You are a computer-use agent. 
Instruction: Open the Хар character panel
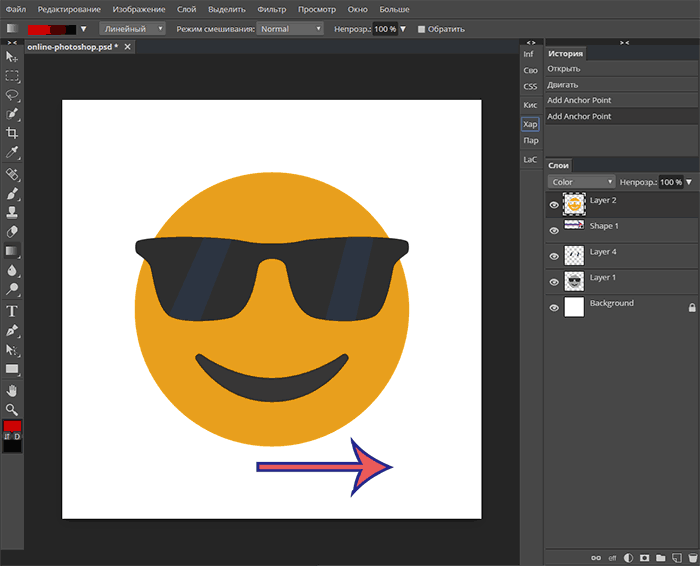coord(530,124)
